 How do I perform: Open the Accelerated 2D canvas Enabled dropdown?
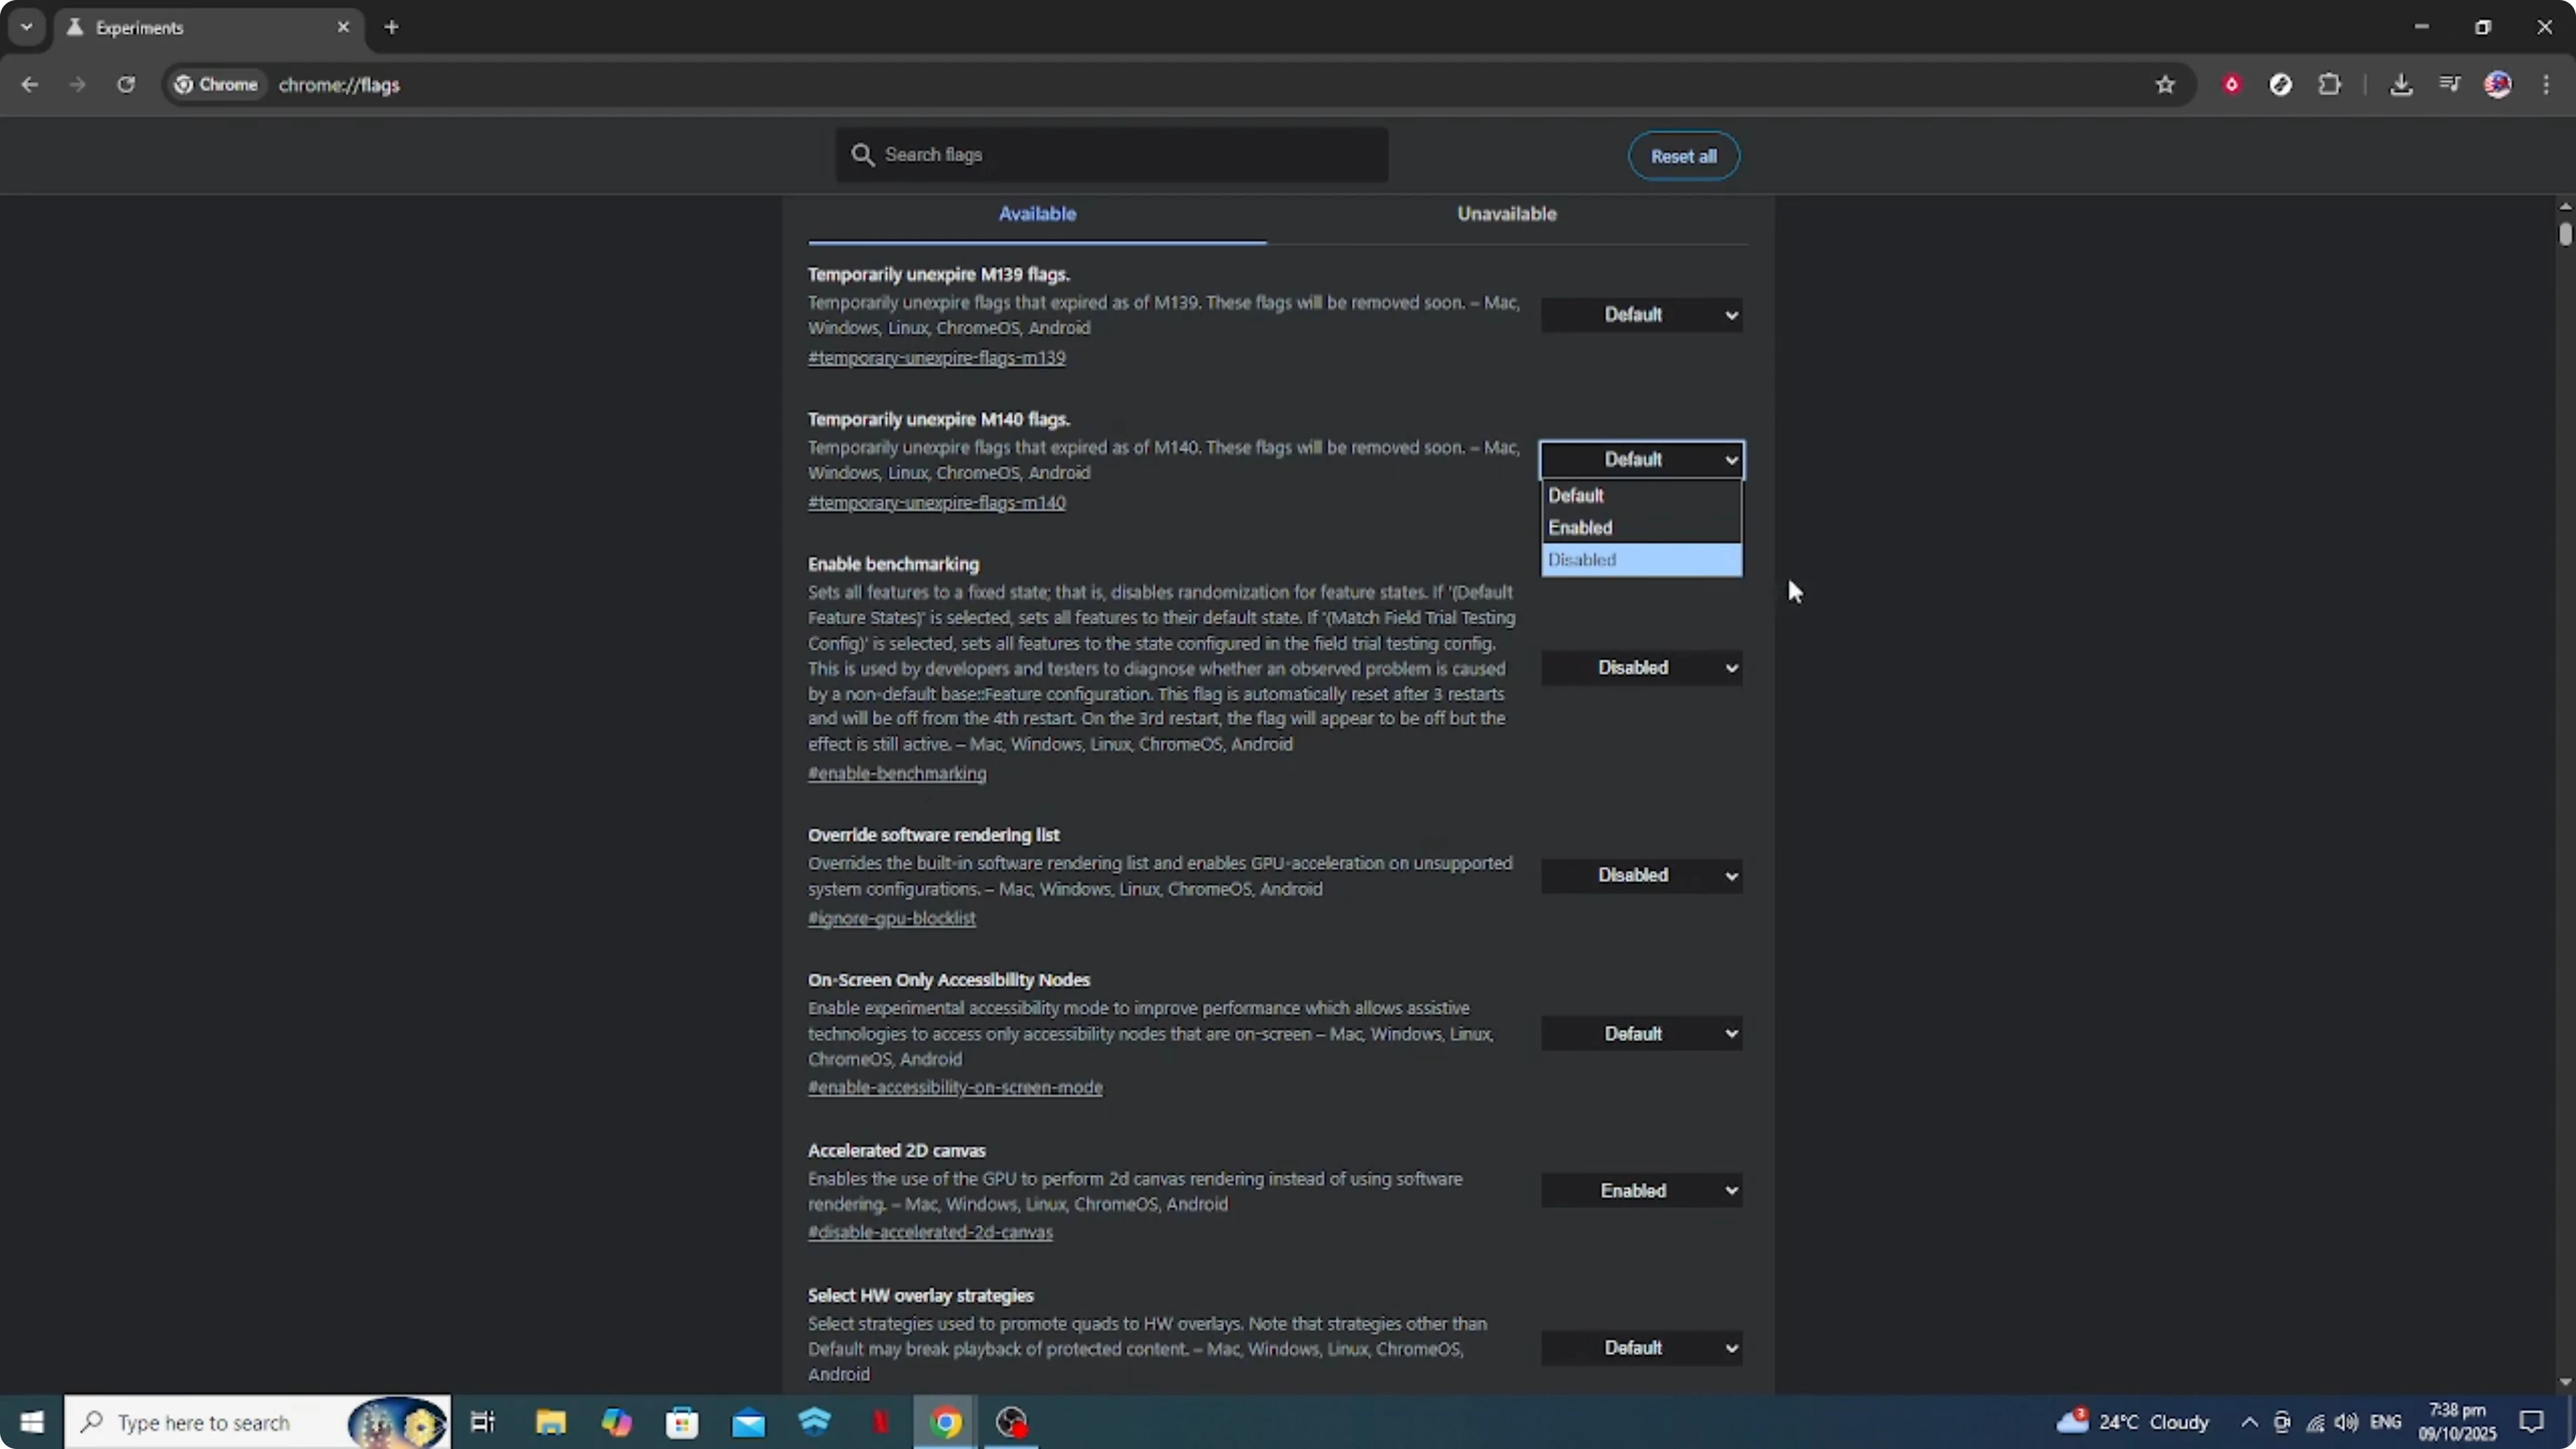click(1641, 1189)
